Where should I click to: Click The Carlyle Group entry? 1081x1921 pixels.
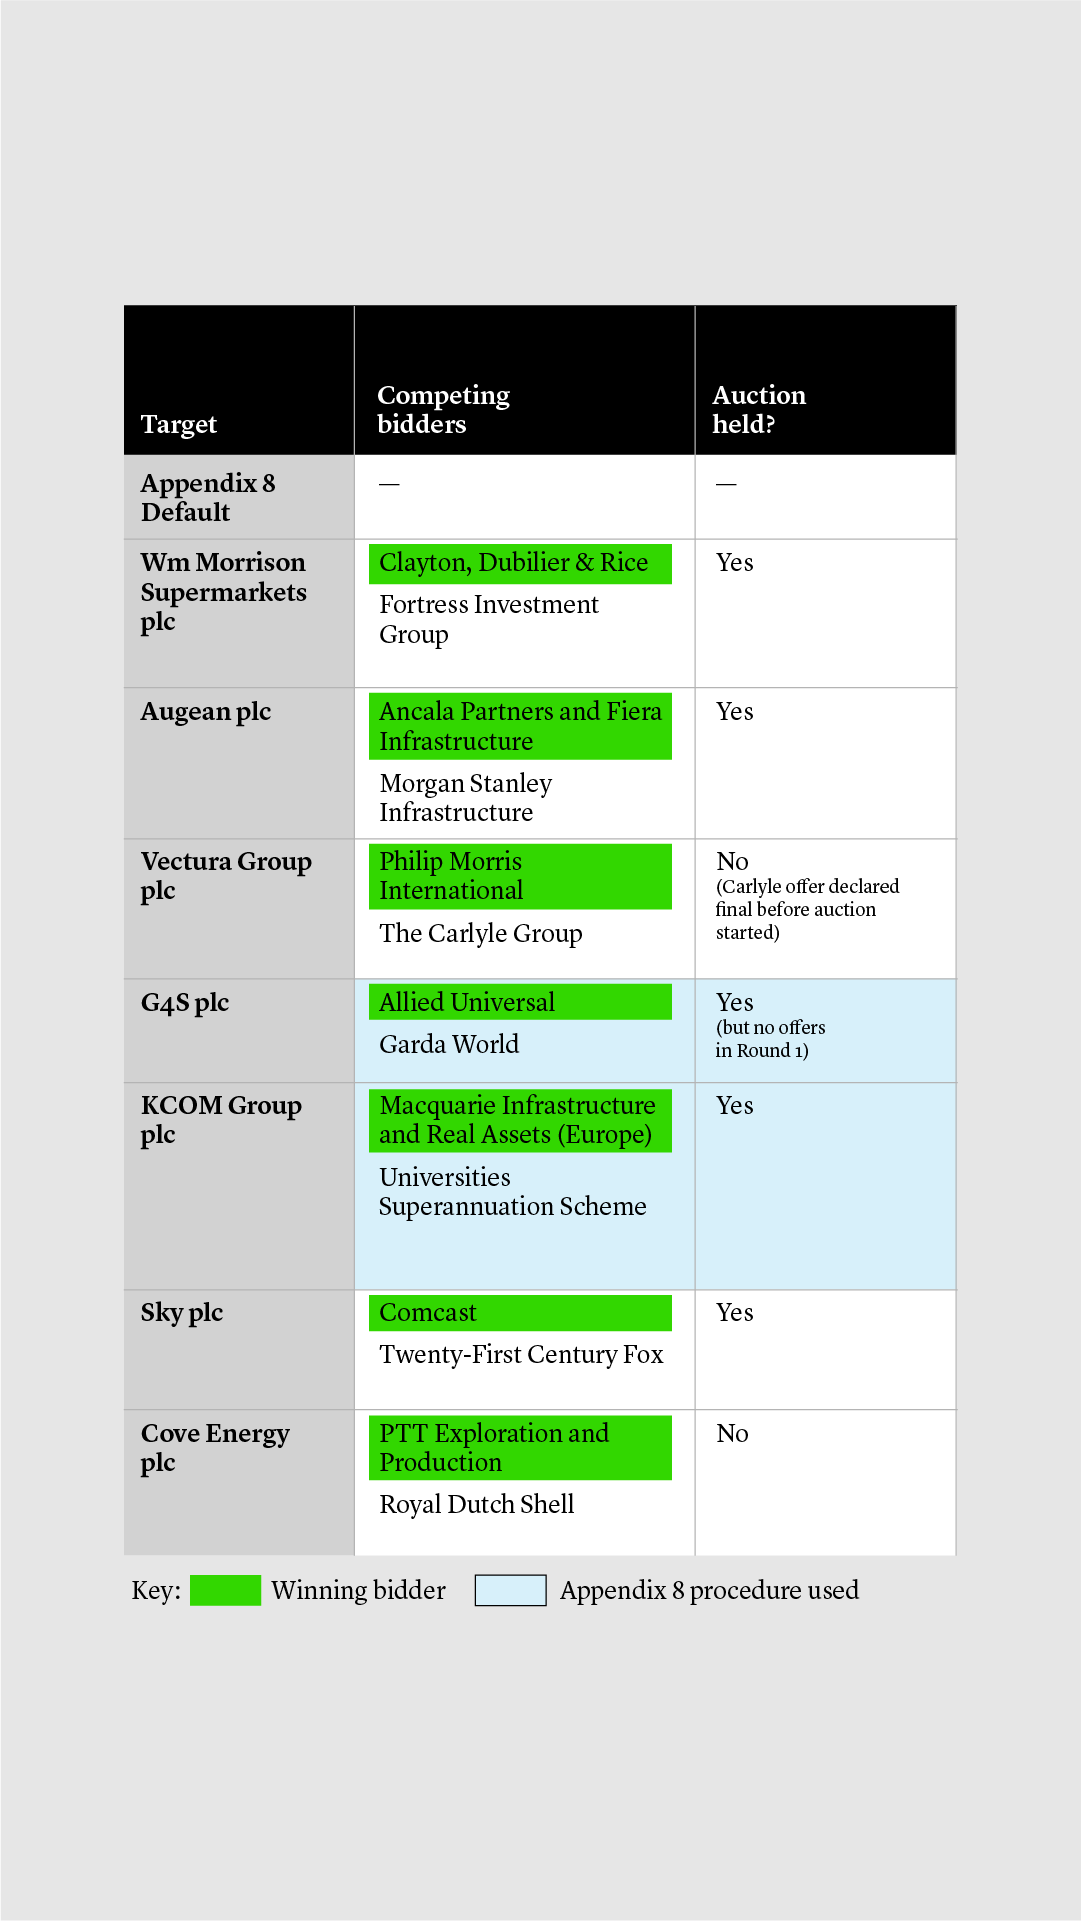coord(480,933)
